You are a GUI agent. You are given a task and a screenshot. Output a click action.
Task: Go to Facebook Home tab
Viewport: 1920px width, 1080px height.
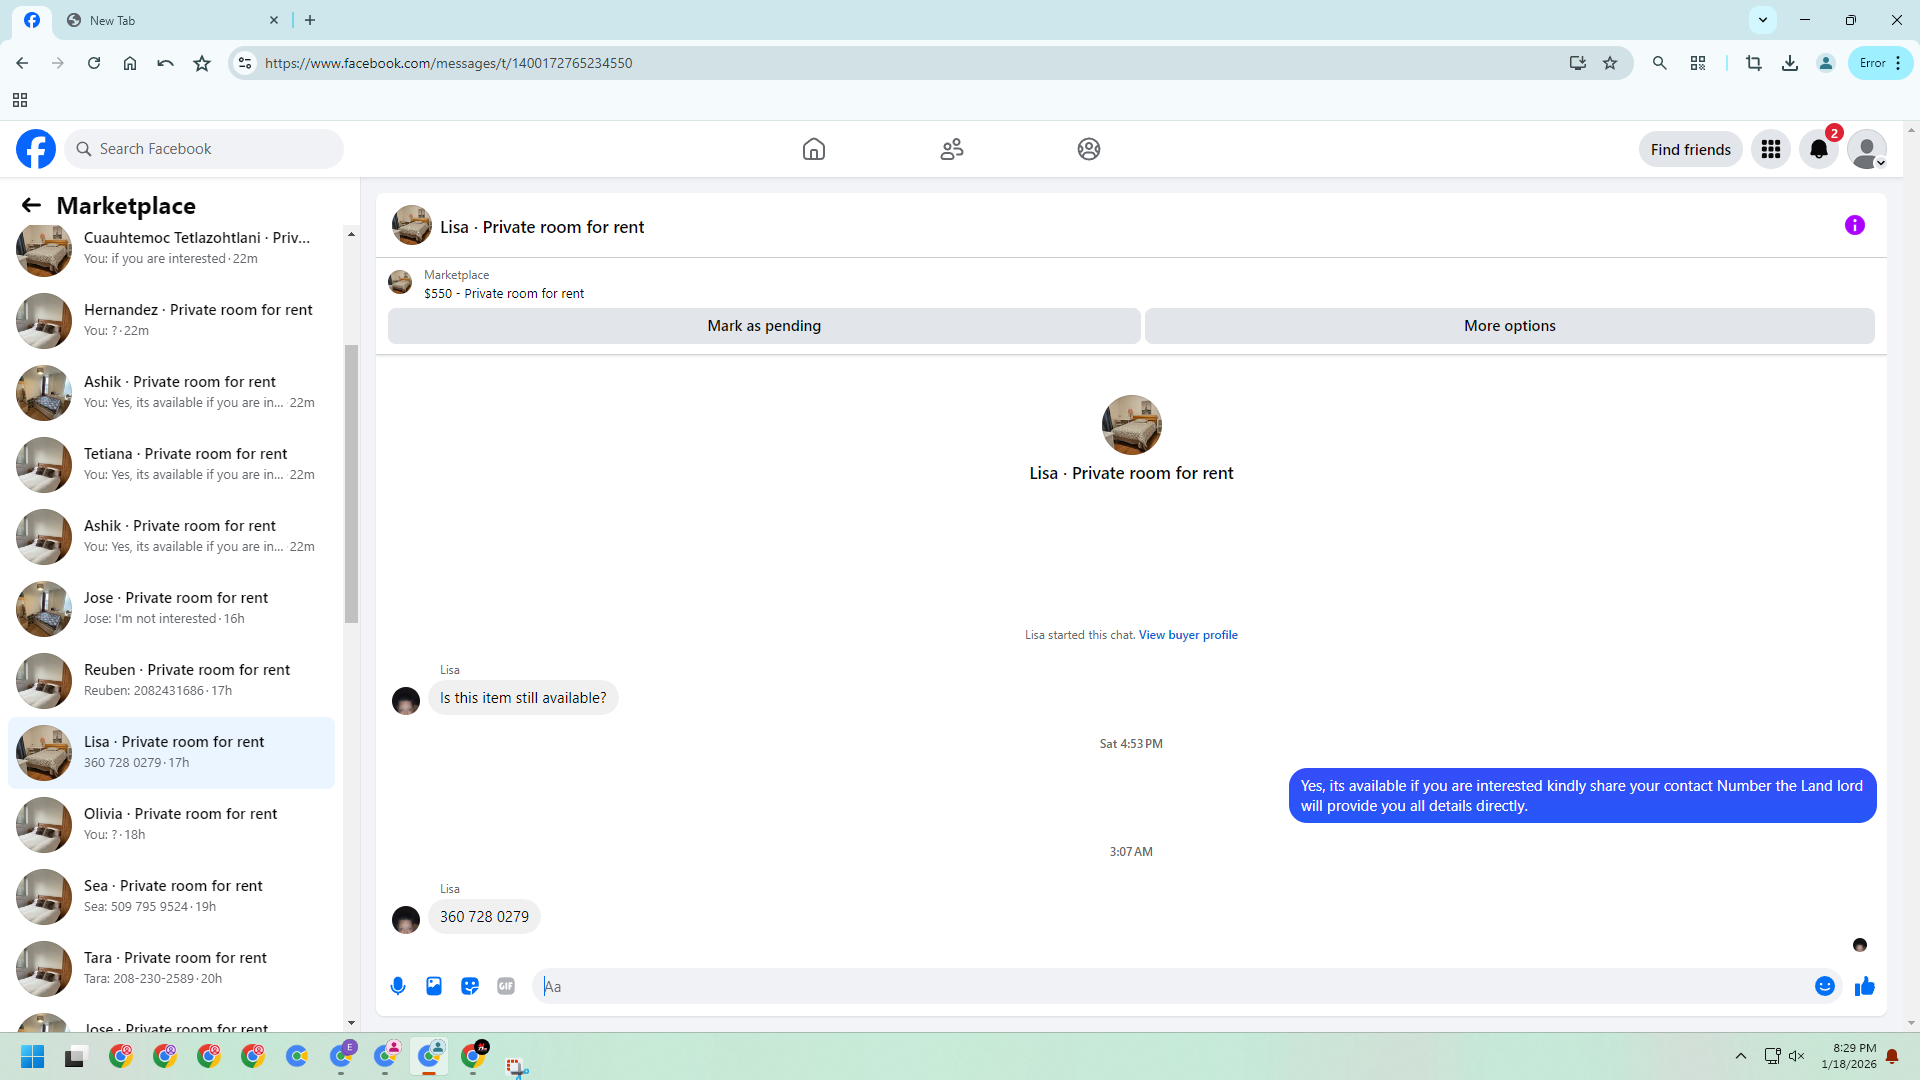[814, 149]
